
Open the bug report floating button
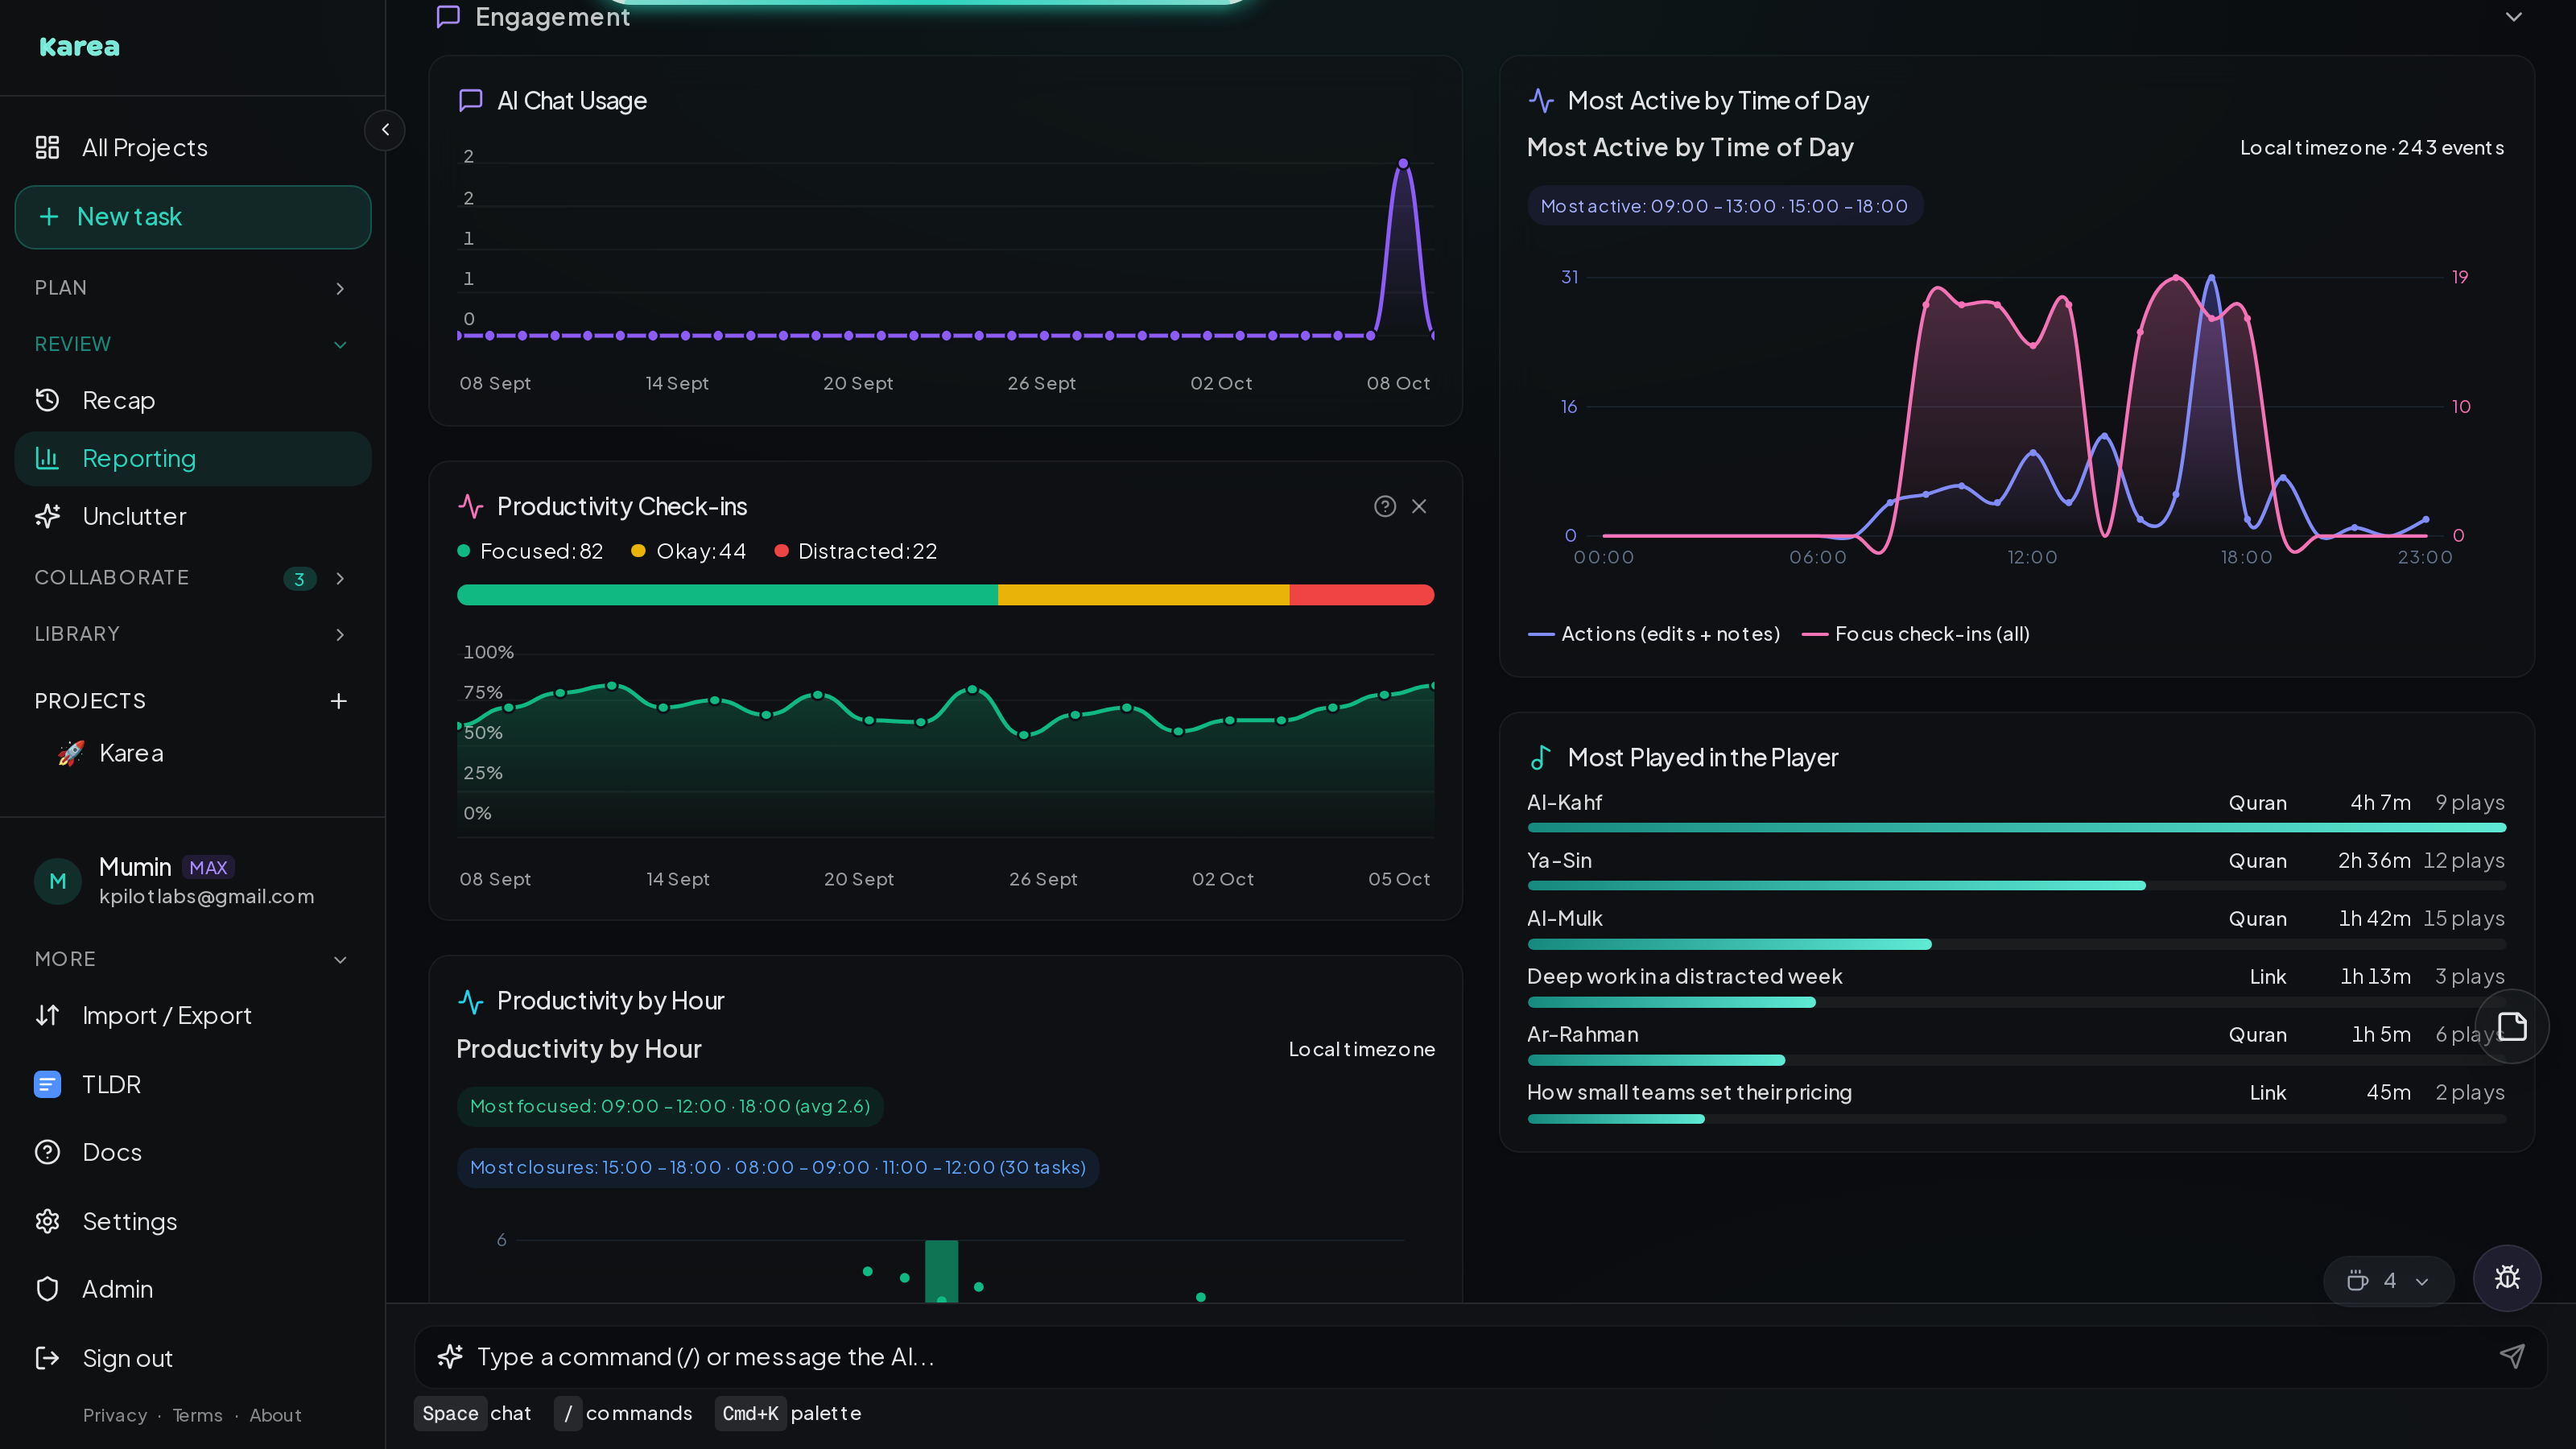[x=2506, y=1277]
